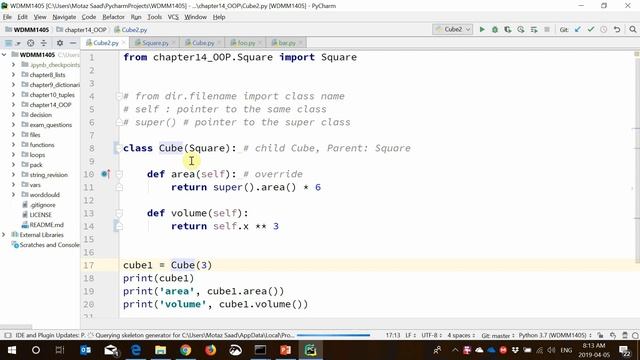The image size is (640, 360).
Task: Open the File menu
Action: pos(7,17)
